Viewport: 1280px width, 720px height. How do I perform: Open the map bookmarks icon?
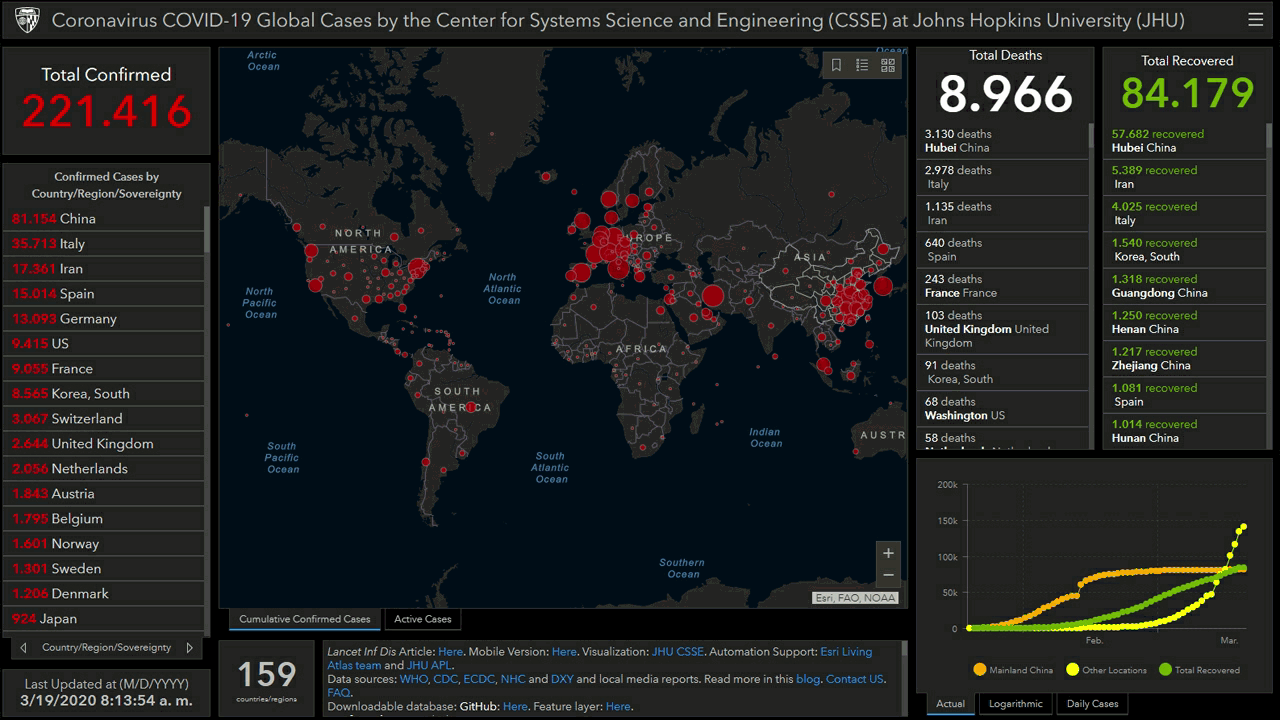(836, 64)
